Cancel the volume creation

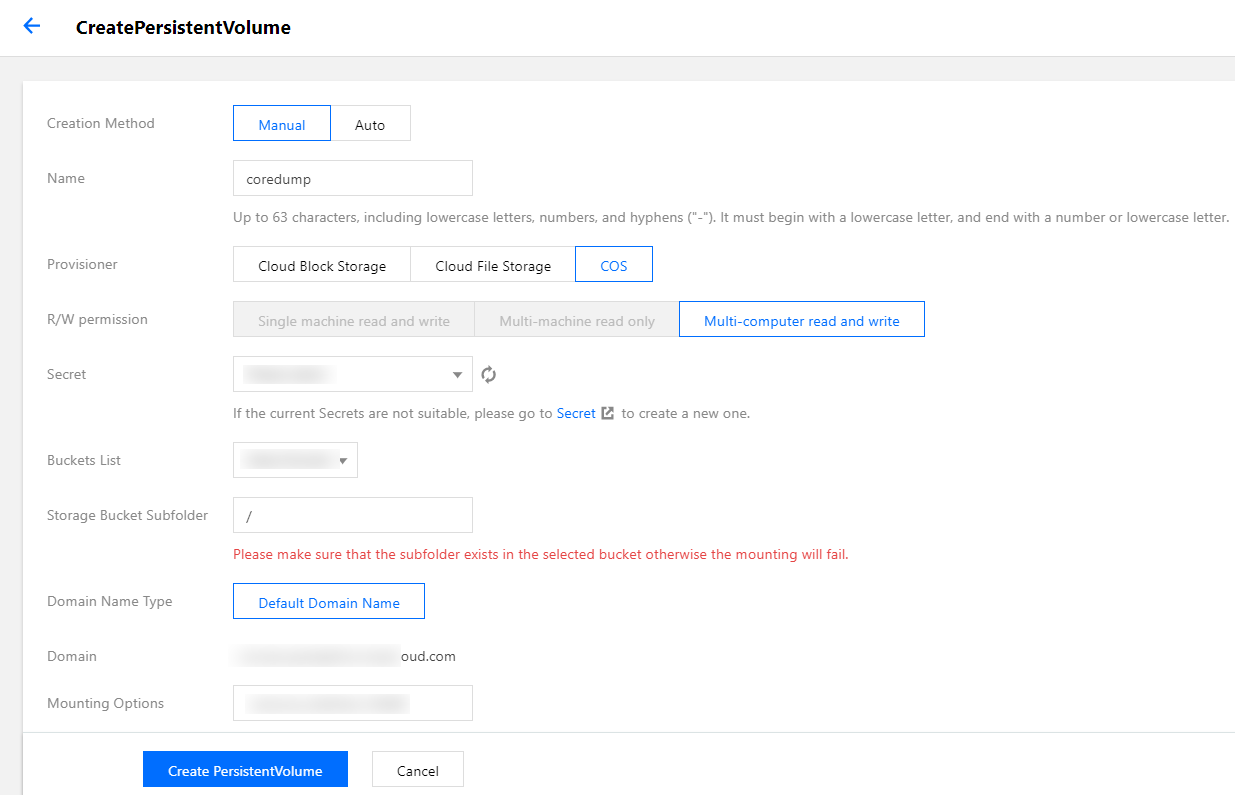[418, 770]
